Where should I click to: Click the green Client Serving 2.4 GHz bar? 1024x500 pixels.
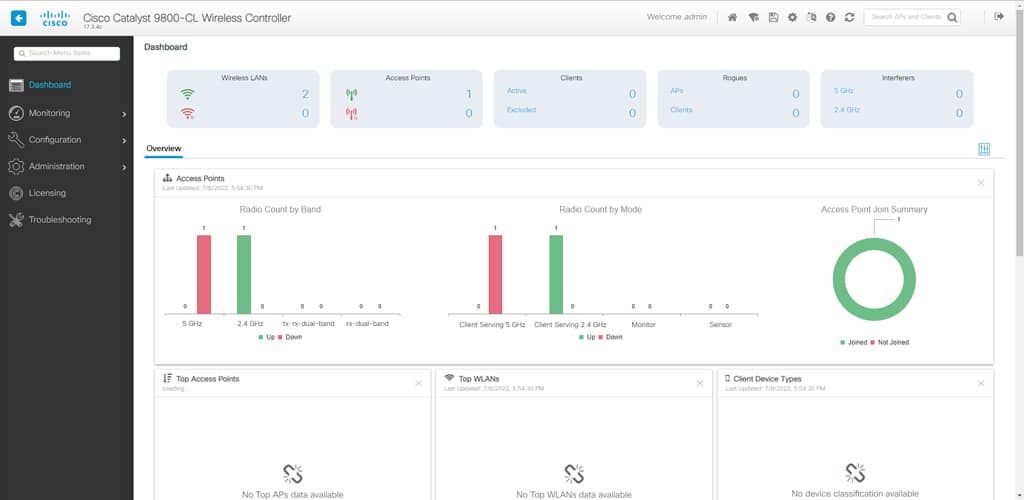[x=556, y=274]
